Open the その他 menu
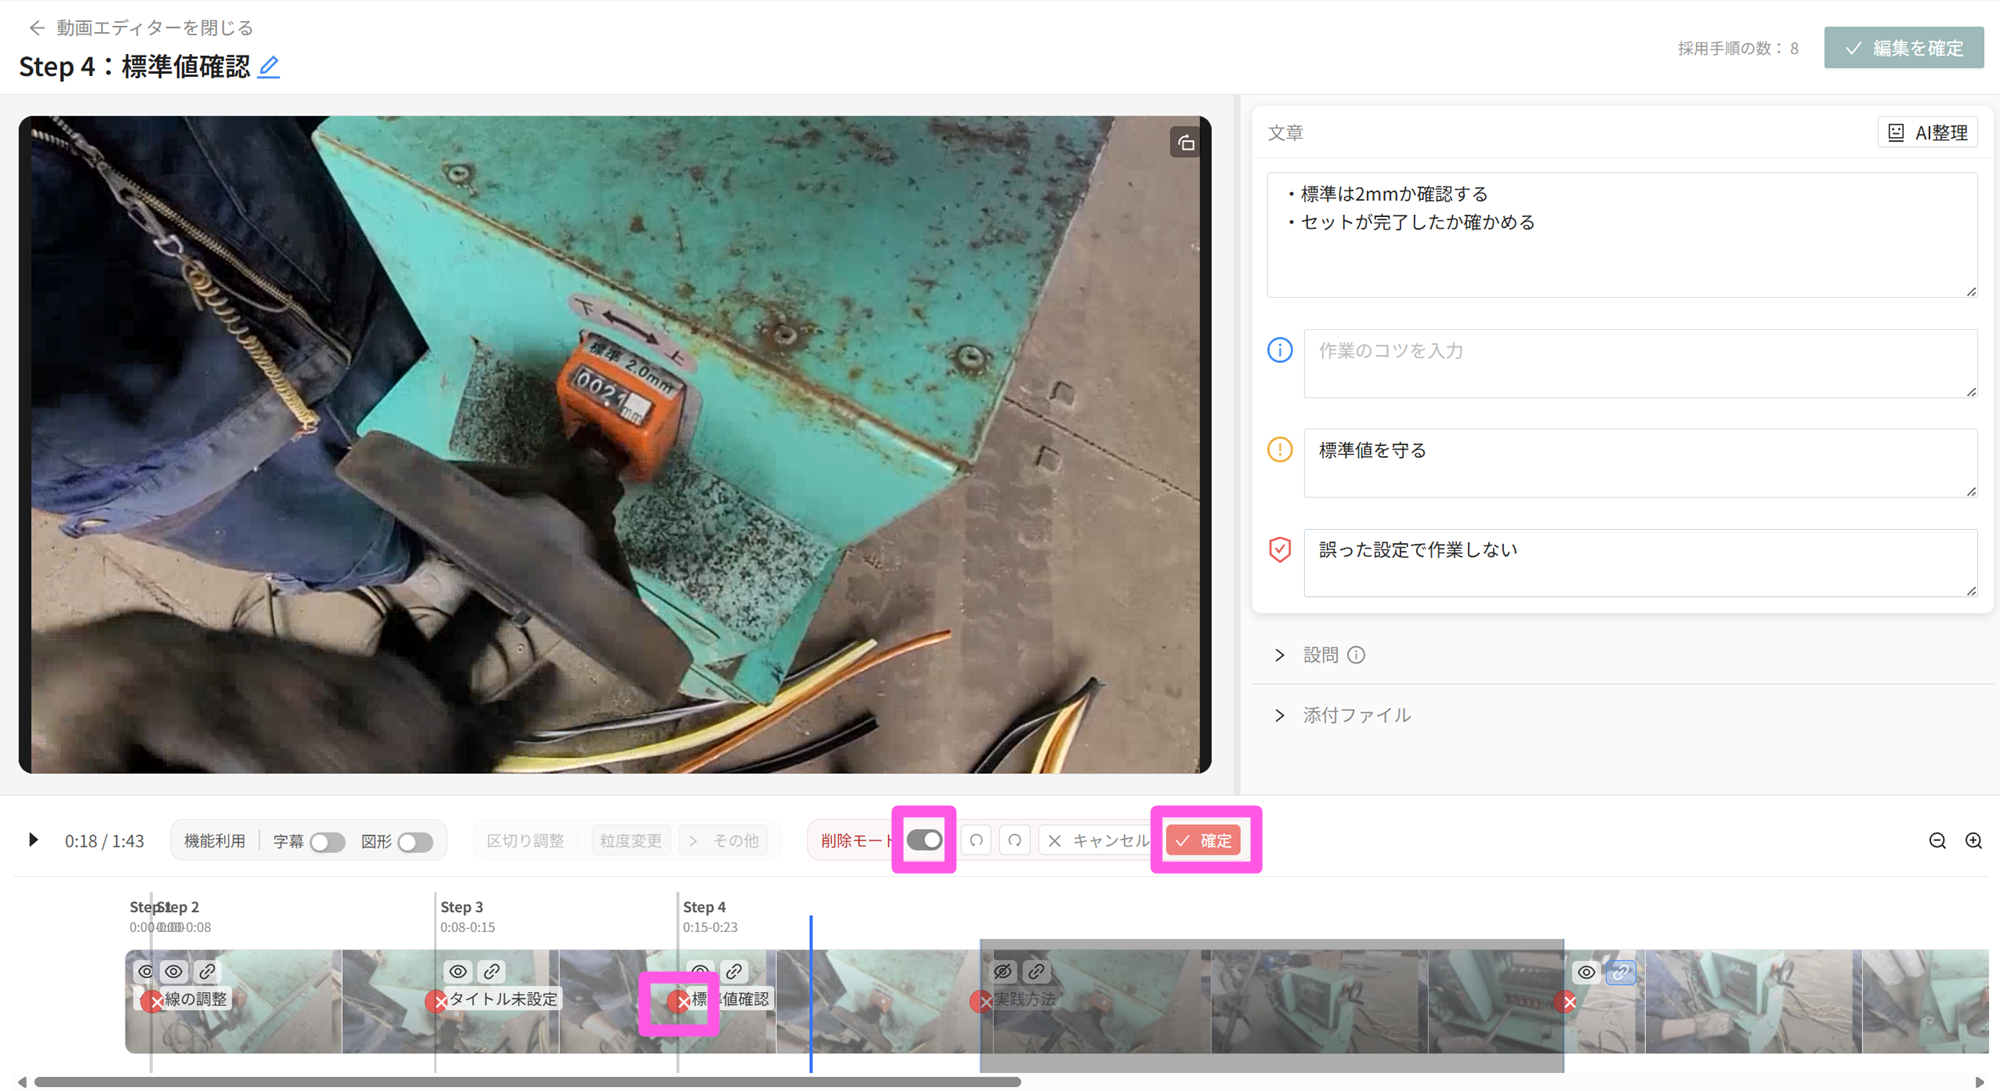 (x=725, y=841)
